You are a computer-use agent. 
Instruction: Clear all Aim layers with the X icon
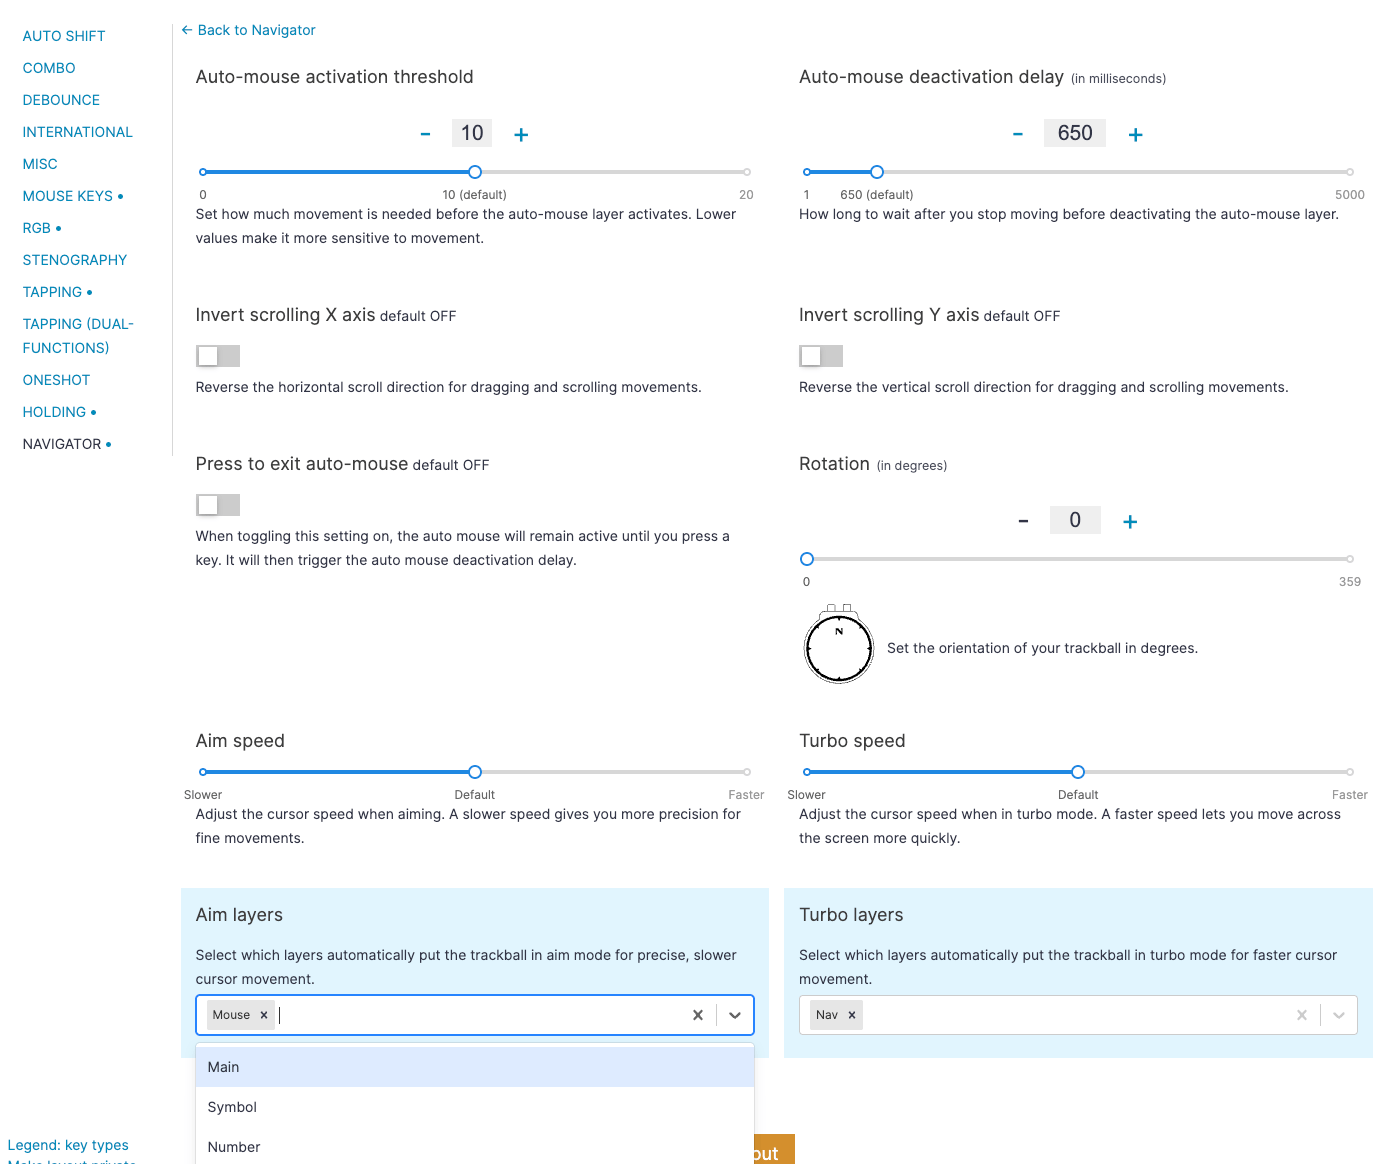tap(697, 1014)
